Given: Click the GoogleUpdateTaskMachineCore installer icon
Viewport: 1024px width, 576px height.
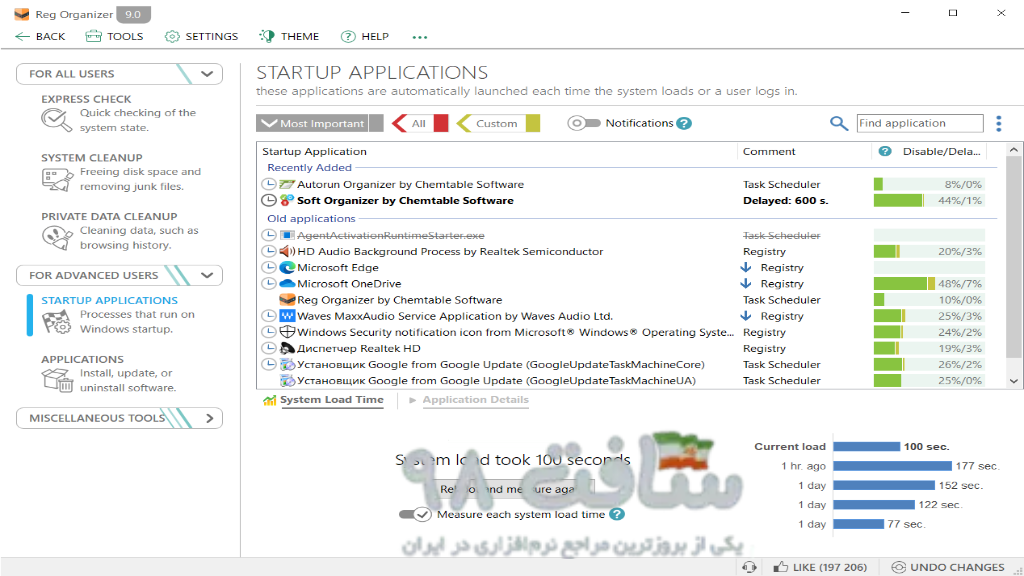Looking at the screenshot, I should 287,364.
